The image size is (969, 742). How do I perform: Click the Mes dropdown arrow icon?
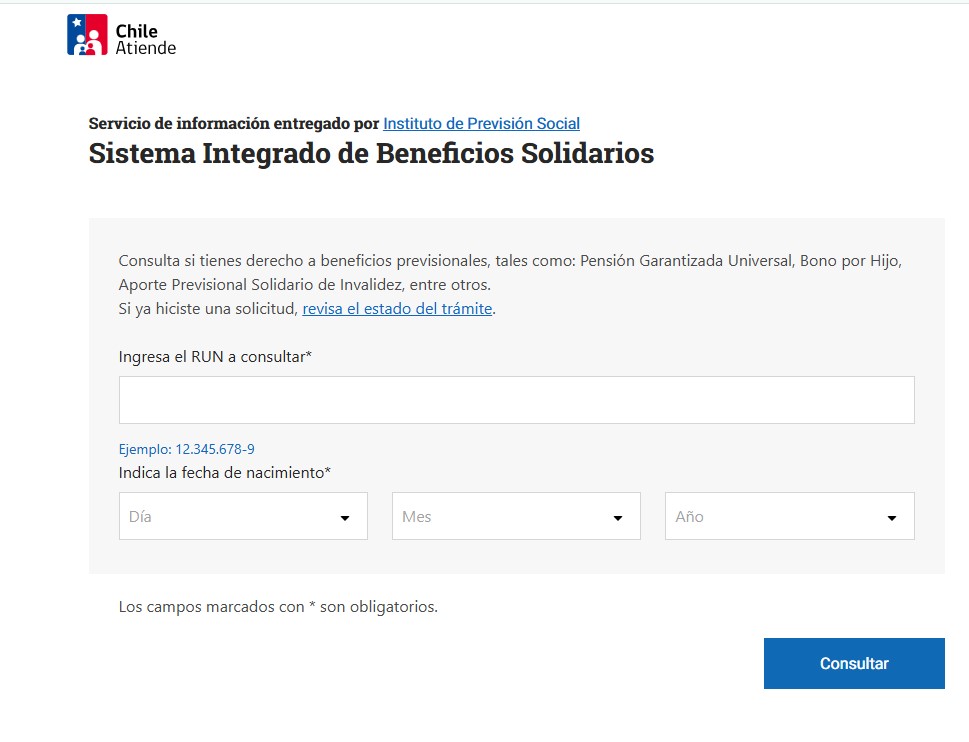[x=618, y=518]
